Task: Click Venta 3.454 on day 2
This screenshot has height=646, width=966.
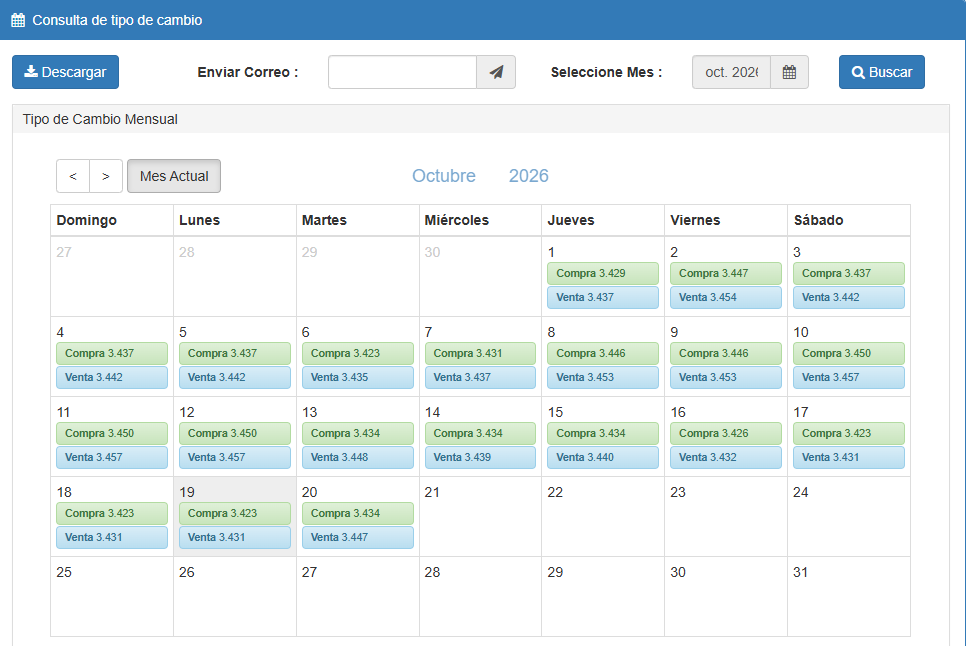Action: (x=726, y=297)
